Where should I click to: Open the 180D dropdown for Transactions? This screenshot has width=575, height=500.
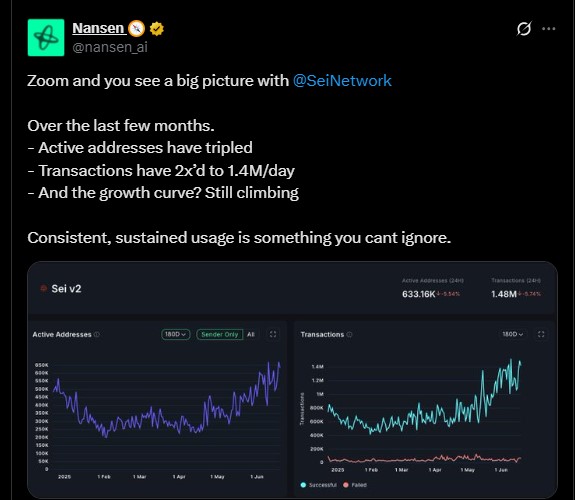tap(512, 334)
